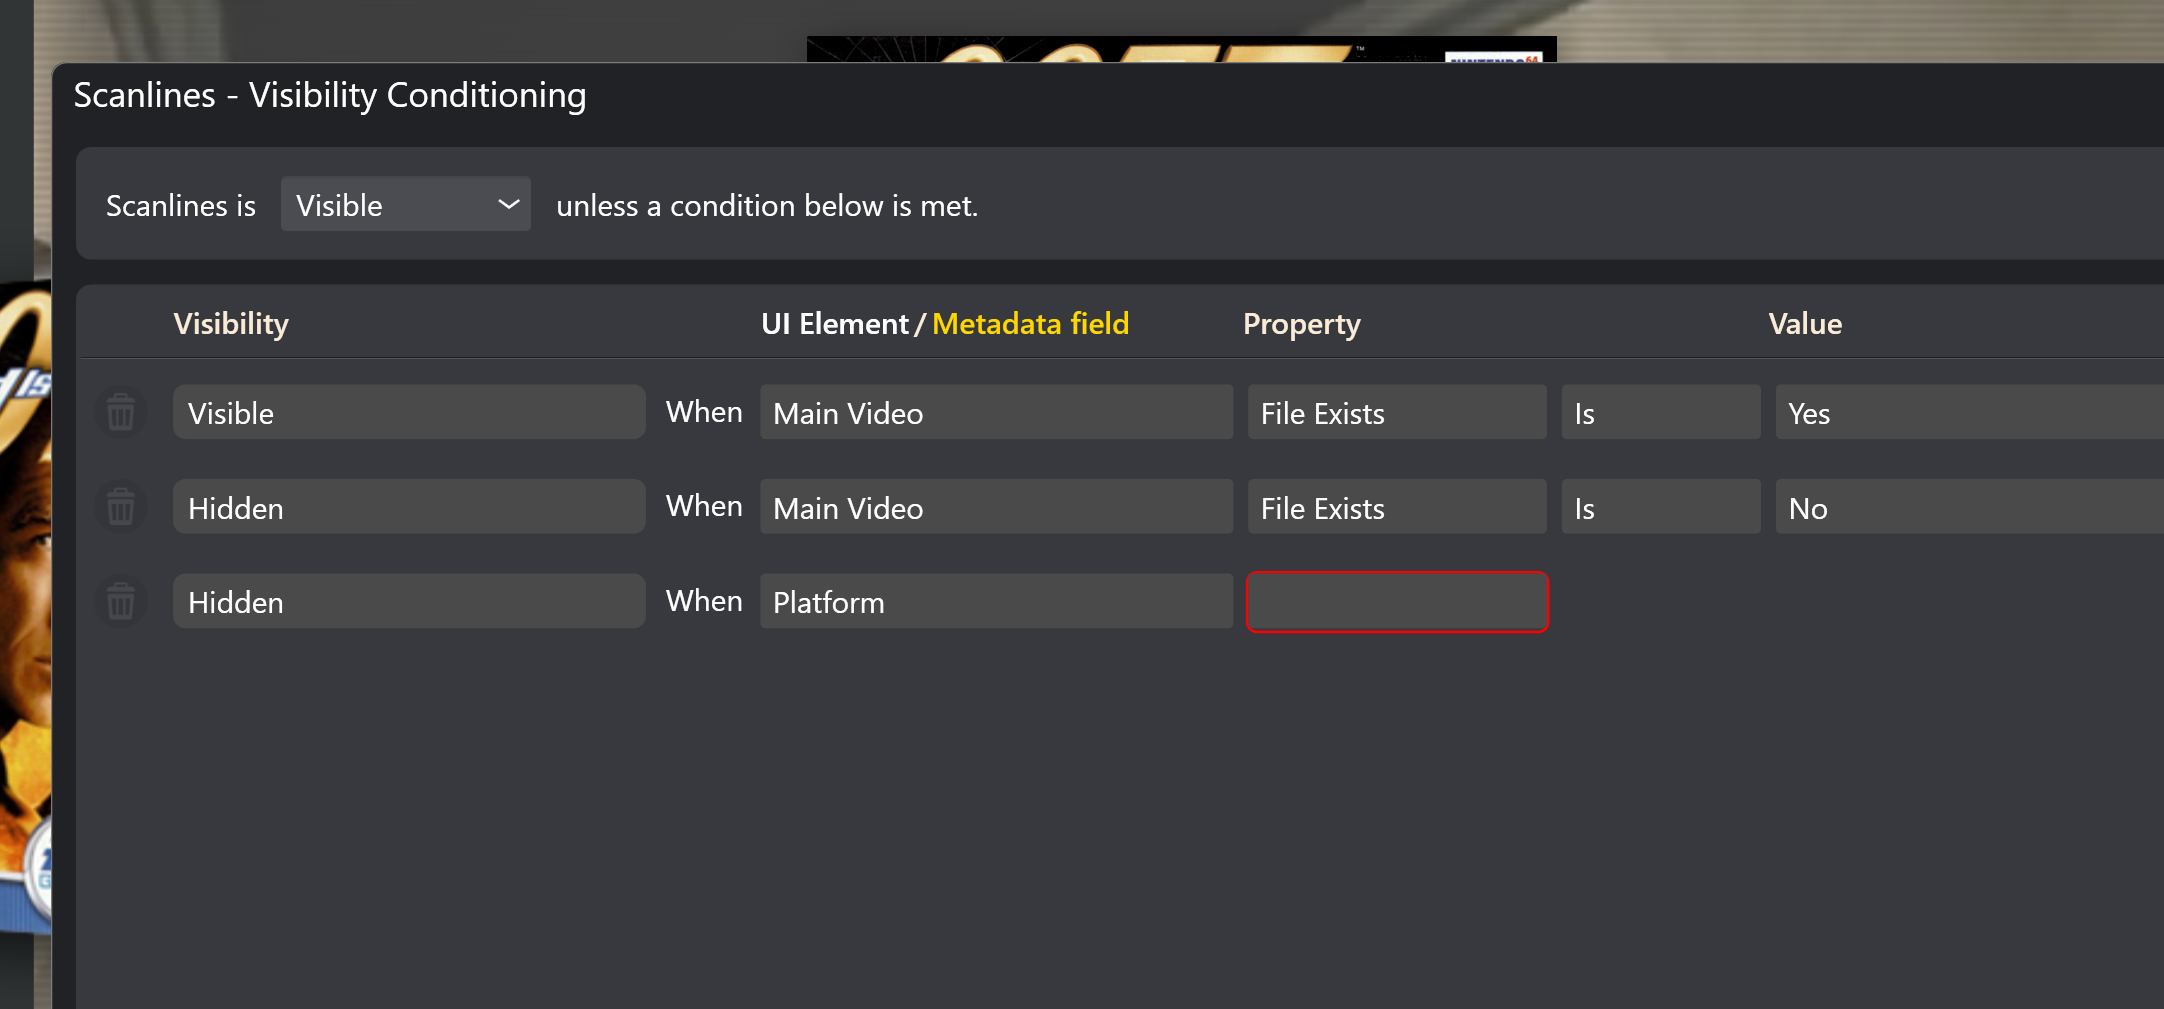Open second row's File Exists property

(x=1397, y=506)
